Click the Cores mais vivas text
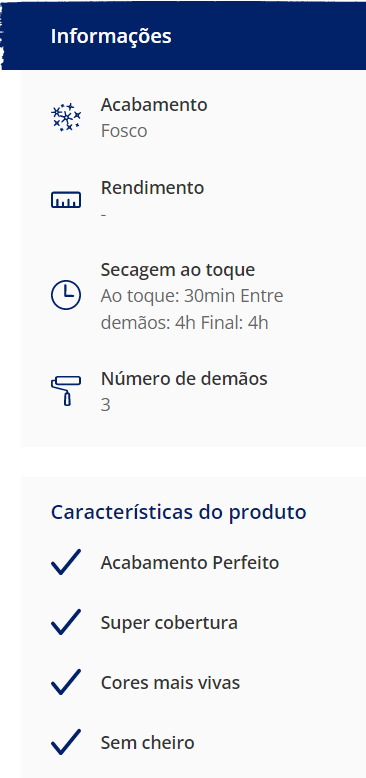 pos(170,683)
